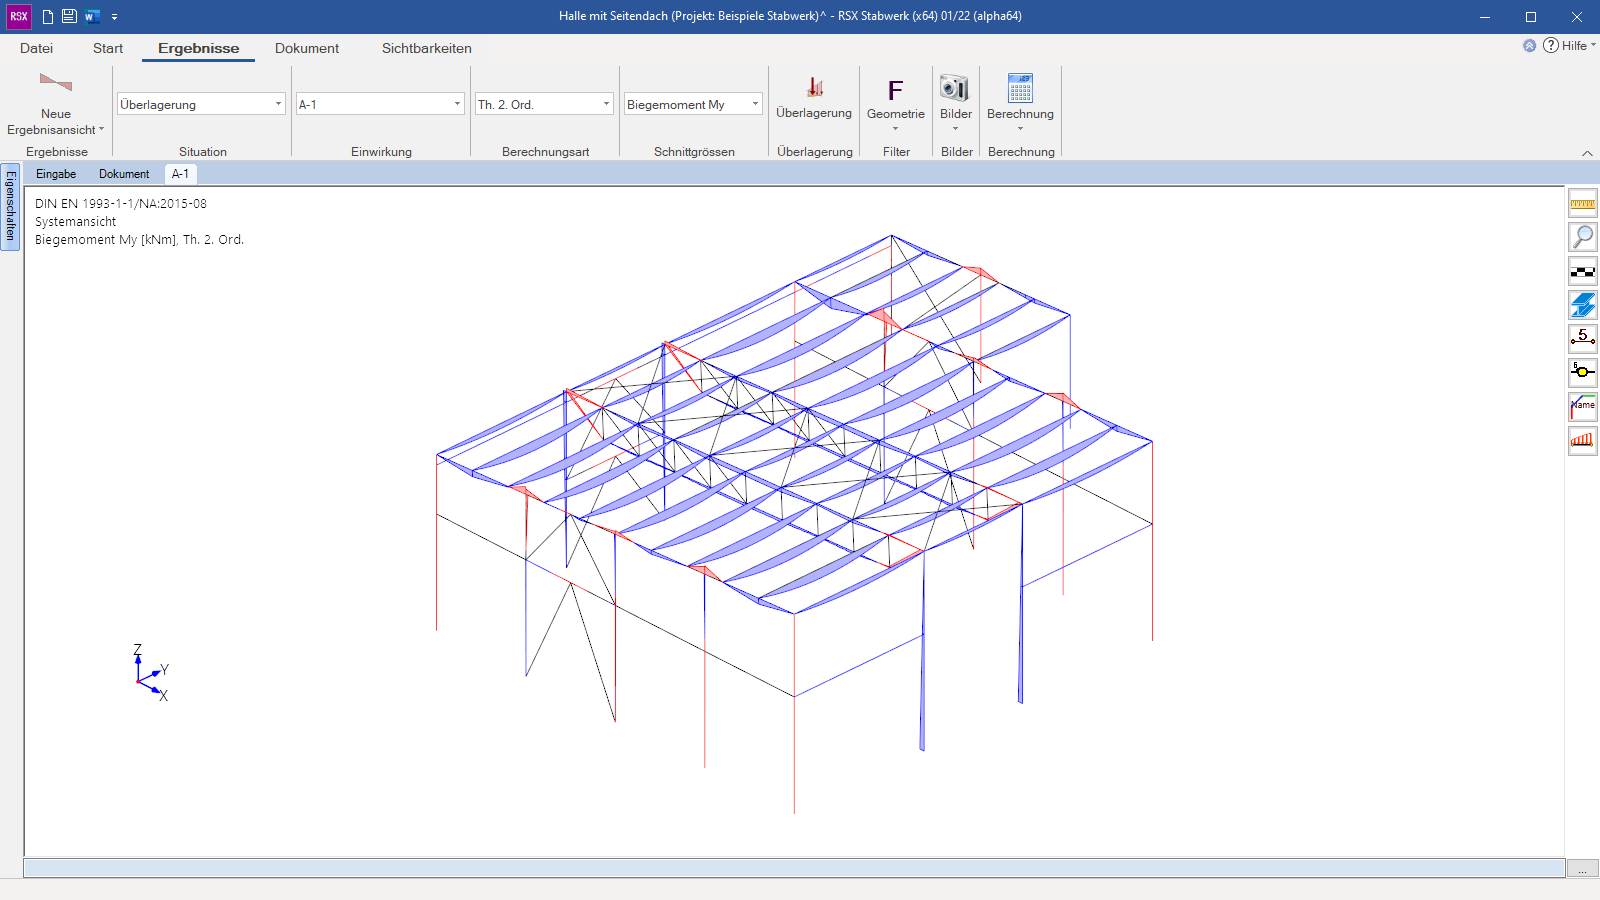Click the 'DIN EN 1993-1-1/NA:2015-08' text
Screen dimensions: 1600x900
[121, 204]
